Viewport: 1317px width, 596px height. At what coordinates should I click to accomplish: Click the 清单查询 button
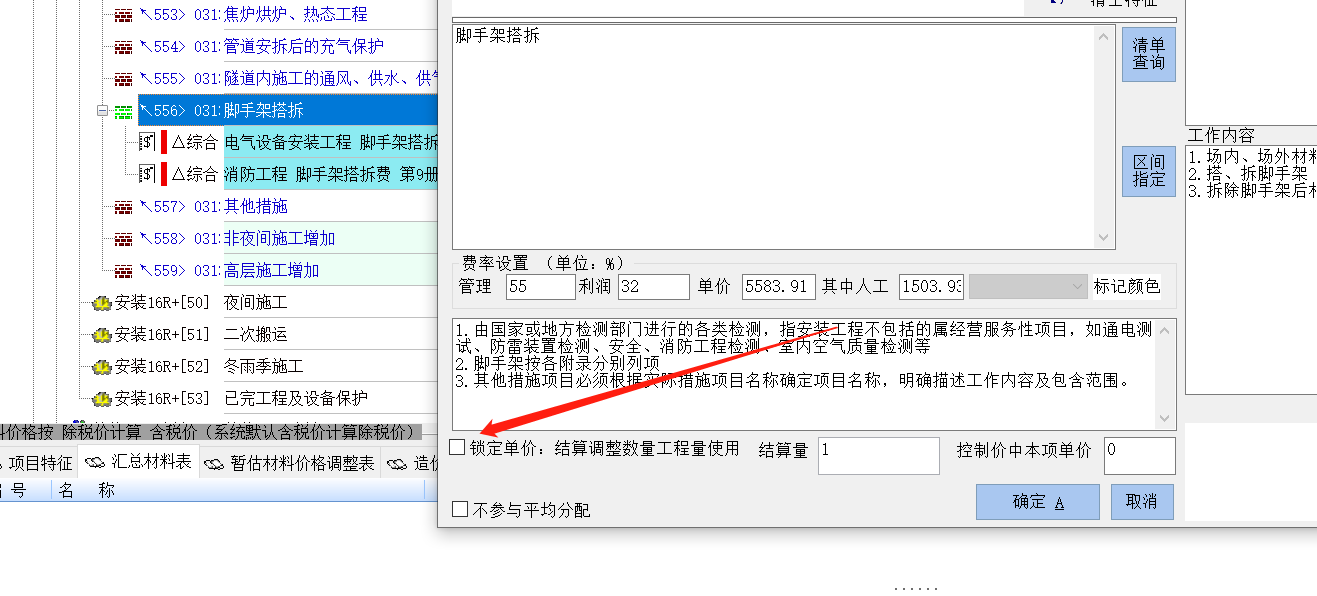(x=1147, y=54)
